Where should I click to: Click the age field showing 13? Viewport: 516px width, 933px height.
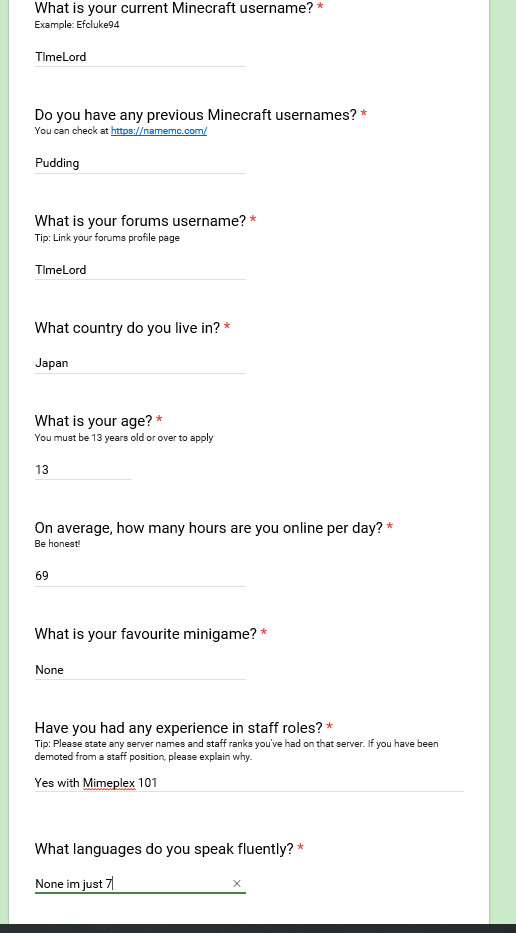click(x=82, y=469)
